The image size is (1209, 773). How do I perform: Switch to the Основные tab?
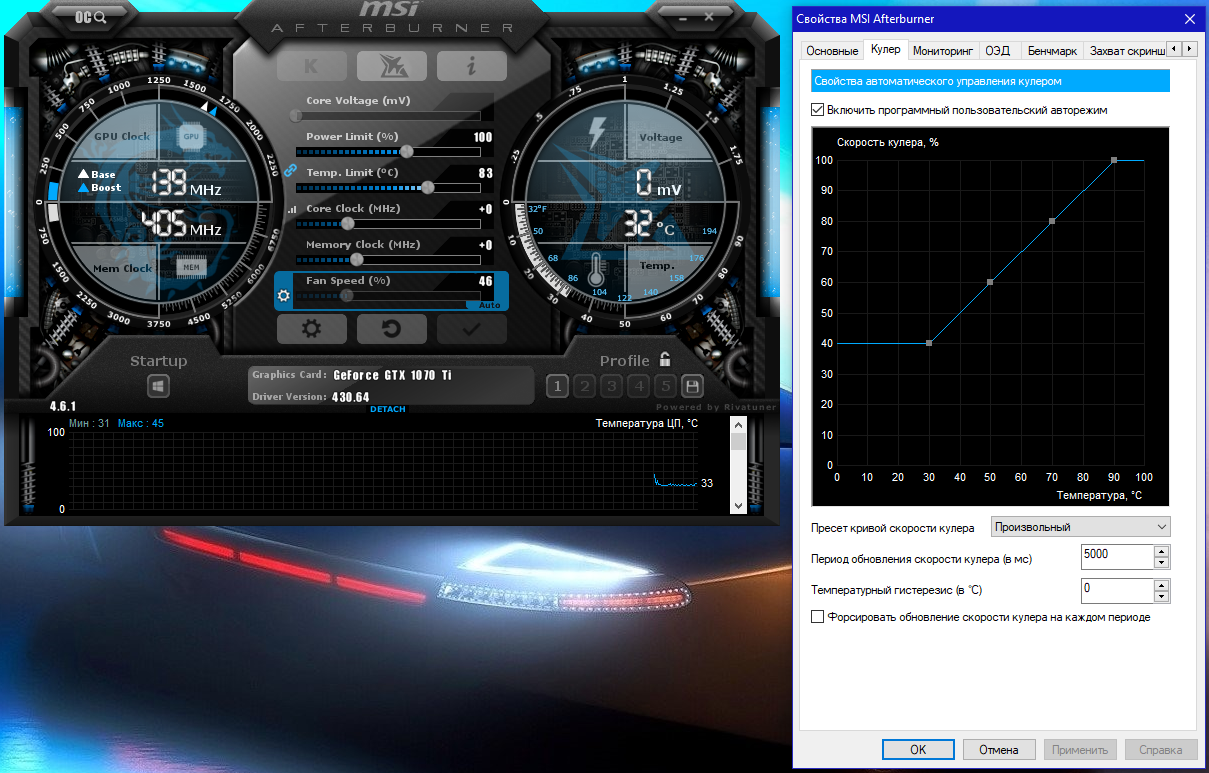(x=832, y=50)
